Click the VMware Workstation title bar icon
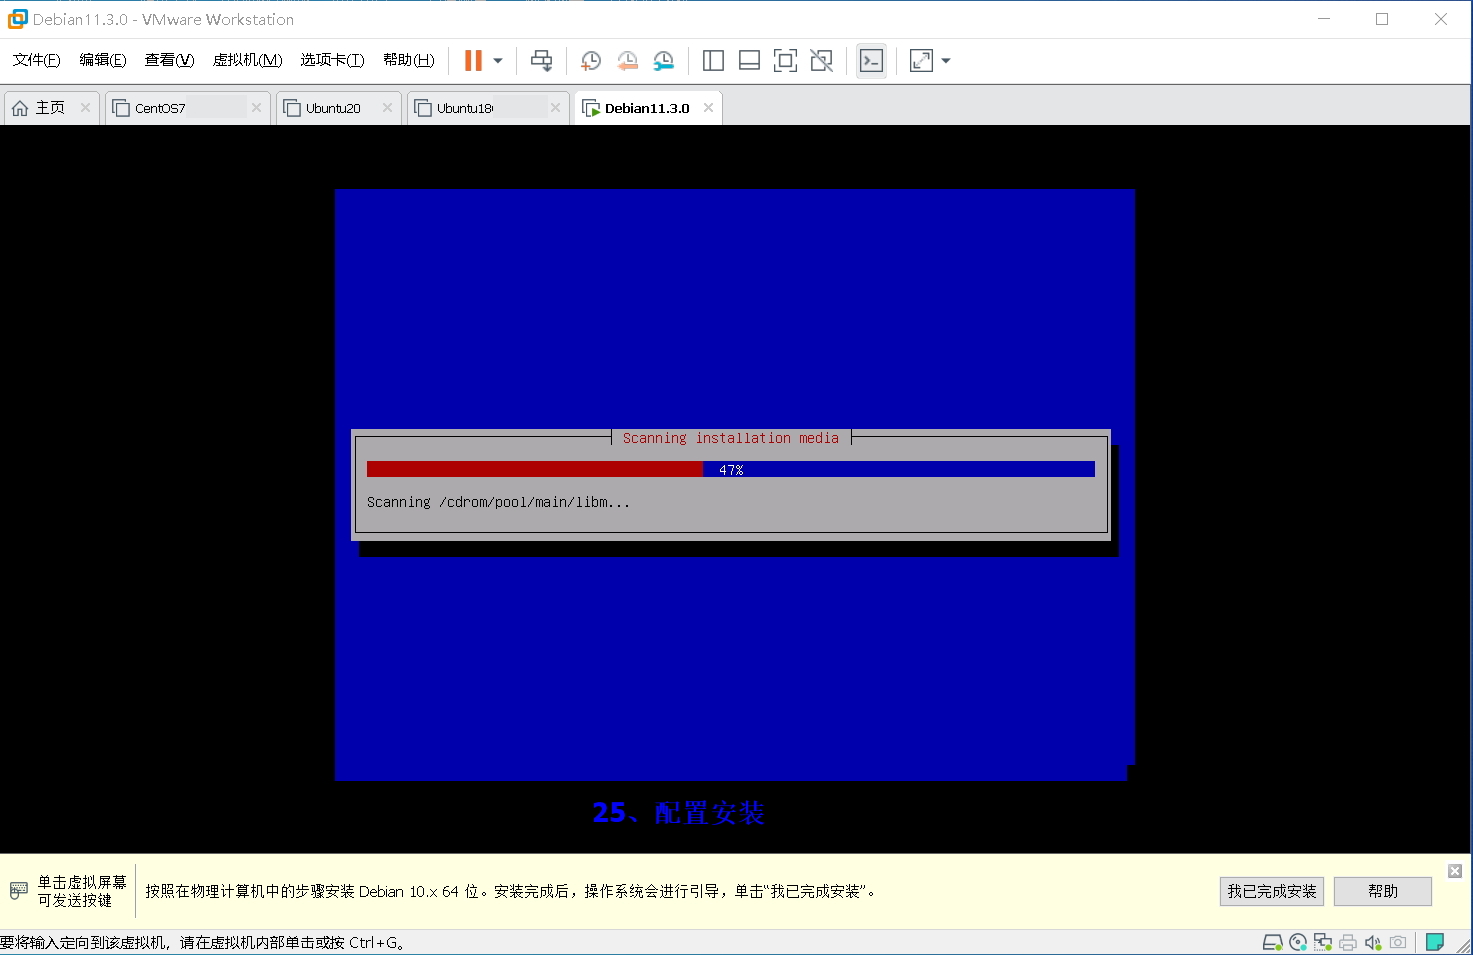This screenshot has width=1473, height=955. click(18, 19)
